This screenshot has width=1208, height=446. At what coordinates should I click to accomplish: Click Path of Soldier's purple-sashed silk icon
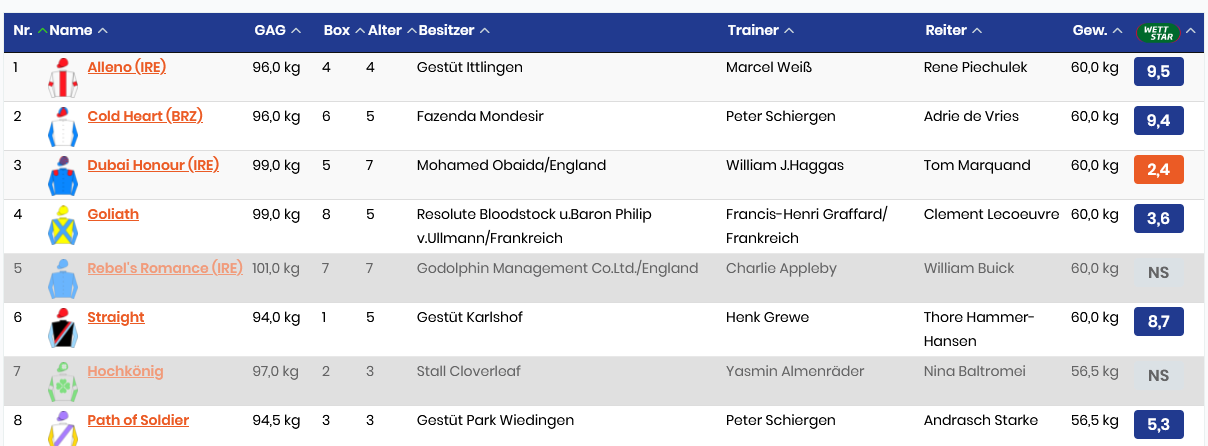62,427
